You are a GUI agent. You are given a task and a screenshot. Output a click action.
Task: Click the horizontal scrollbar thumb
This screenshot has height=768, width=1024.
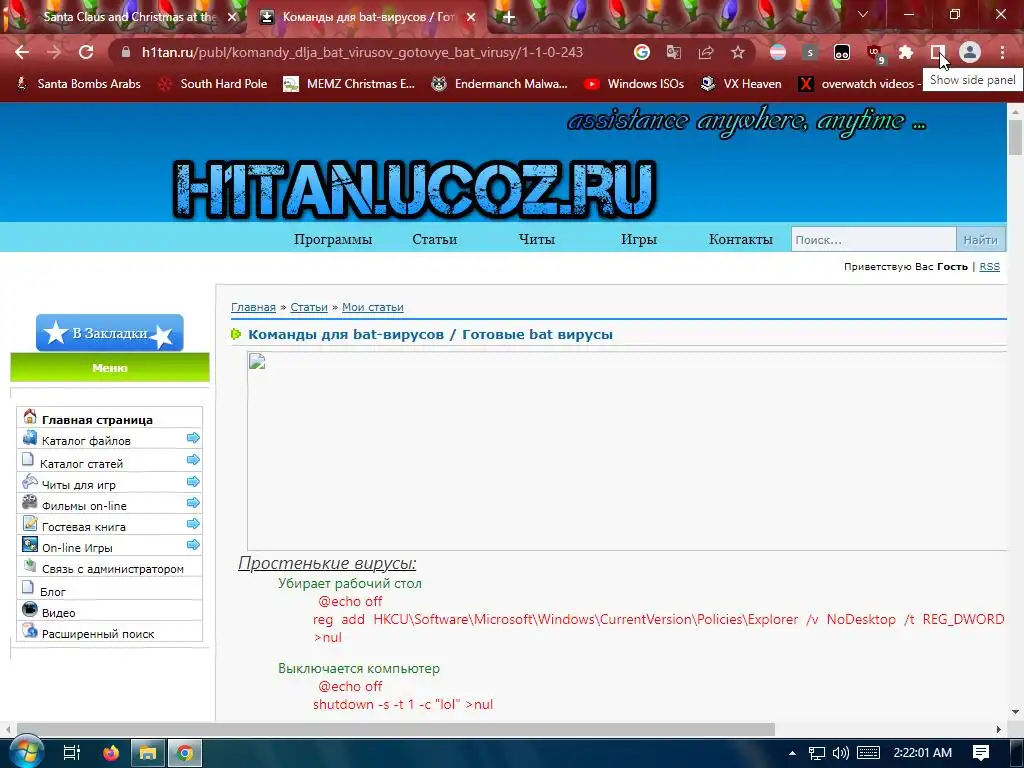[396, 729]
